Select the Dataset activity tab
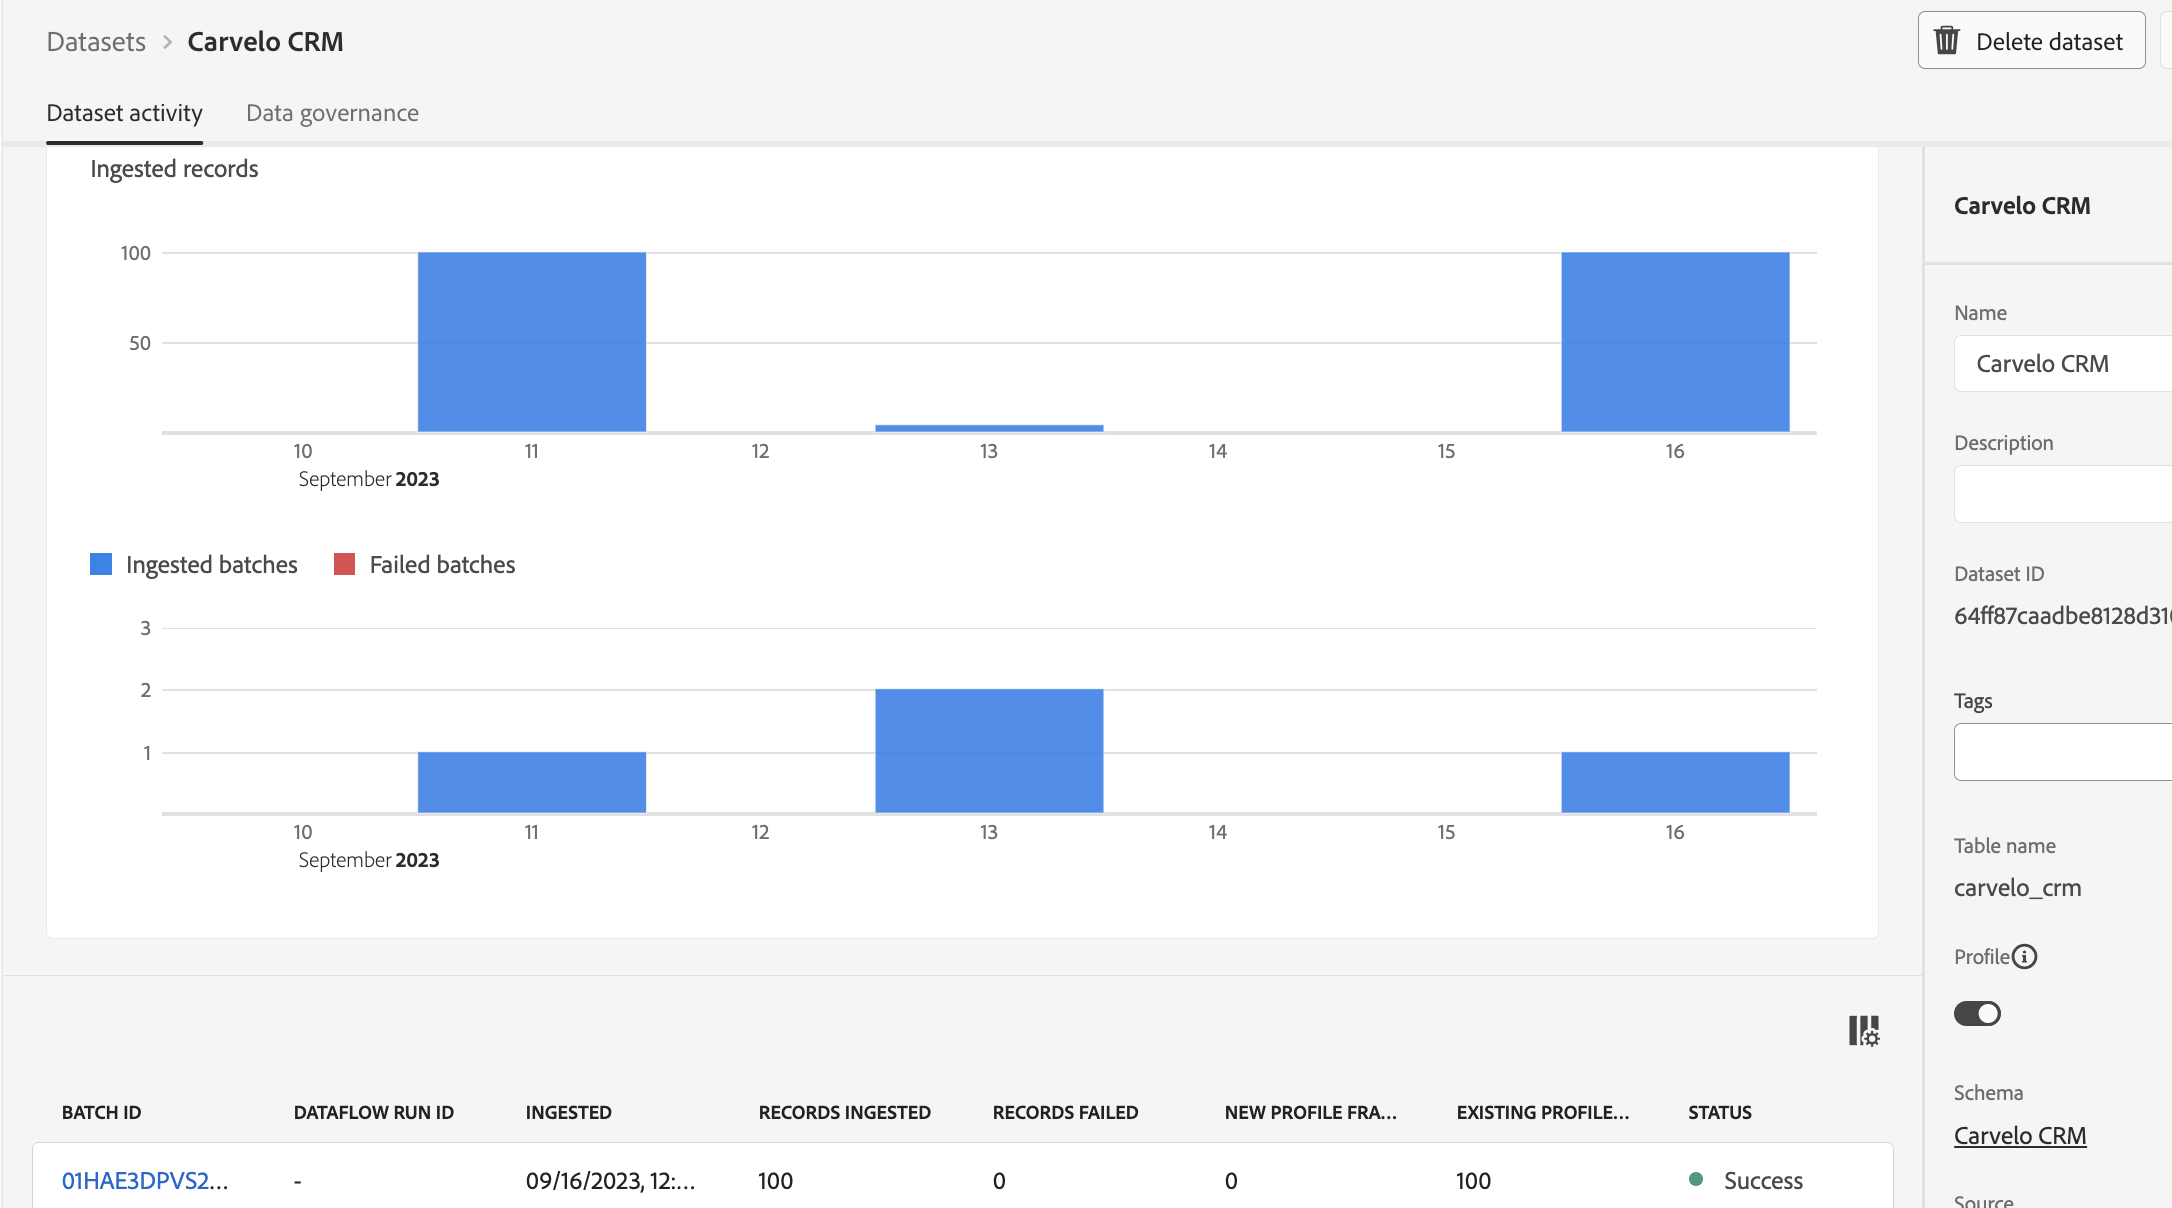The width and height of the screenshot is (2172, 1208). click(124, 113)
